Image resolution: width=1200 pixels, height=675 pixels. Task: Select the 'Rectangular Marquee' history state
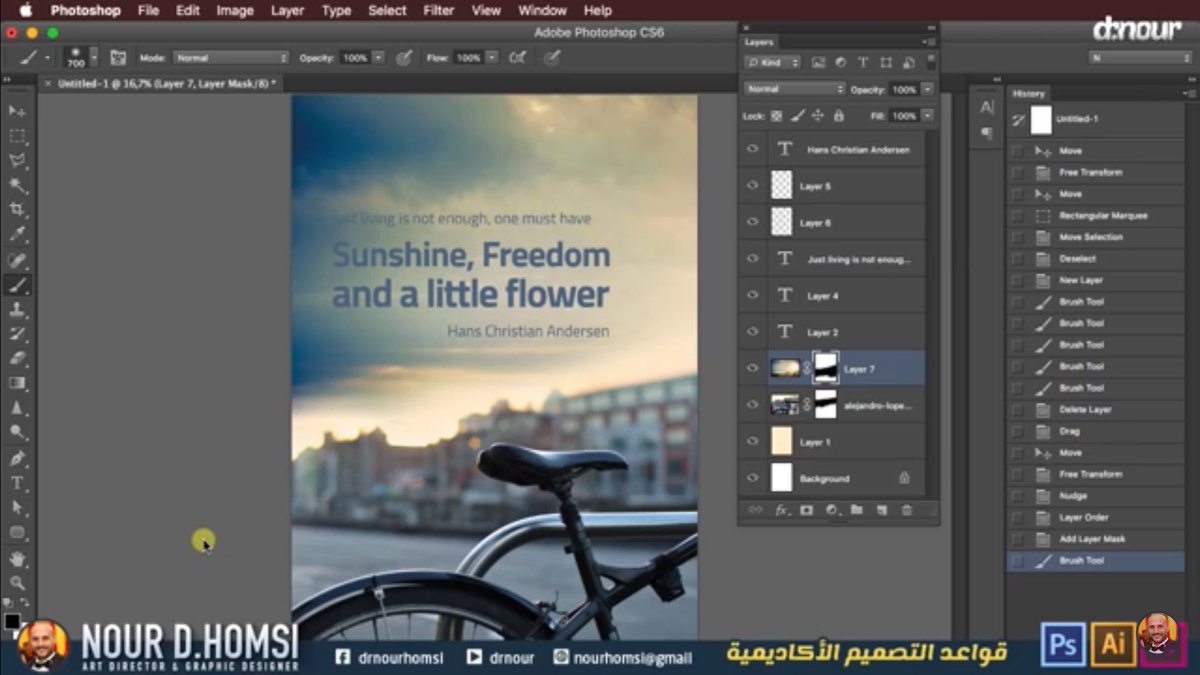(x=1095, y=216)
